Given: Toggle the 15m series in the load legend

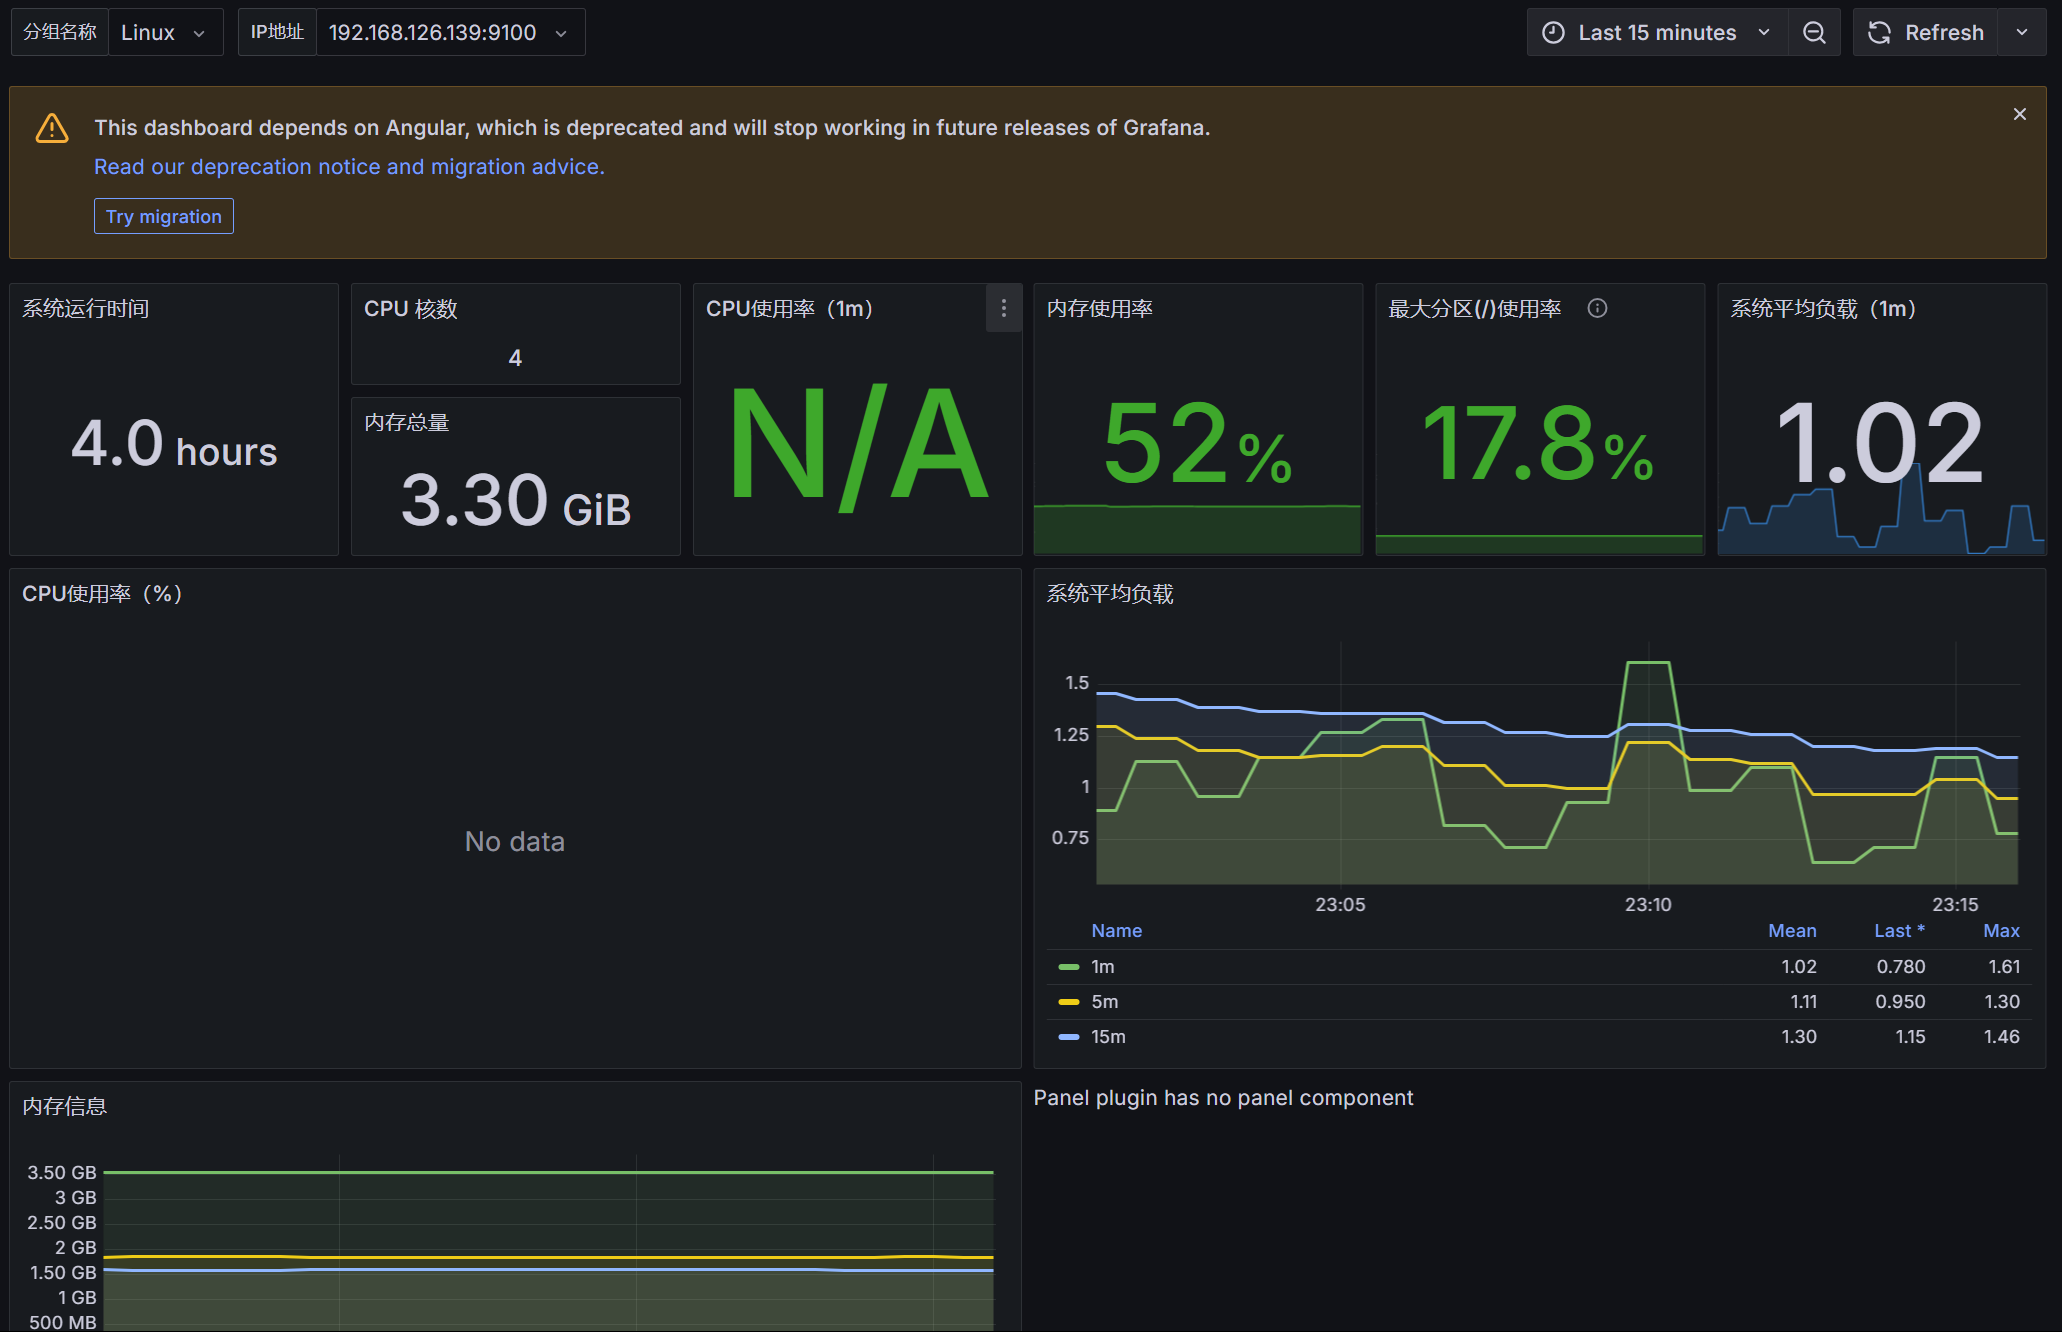Looking at the screenshot, I should click(1108, 1037).
